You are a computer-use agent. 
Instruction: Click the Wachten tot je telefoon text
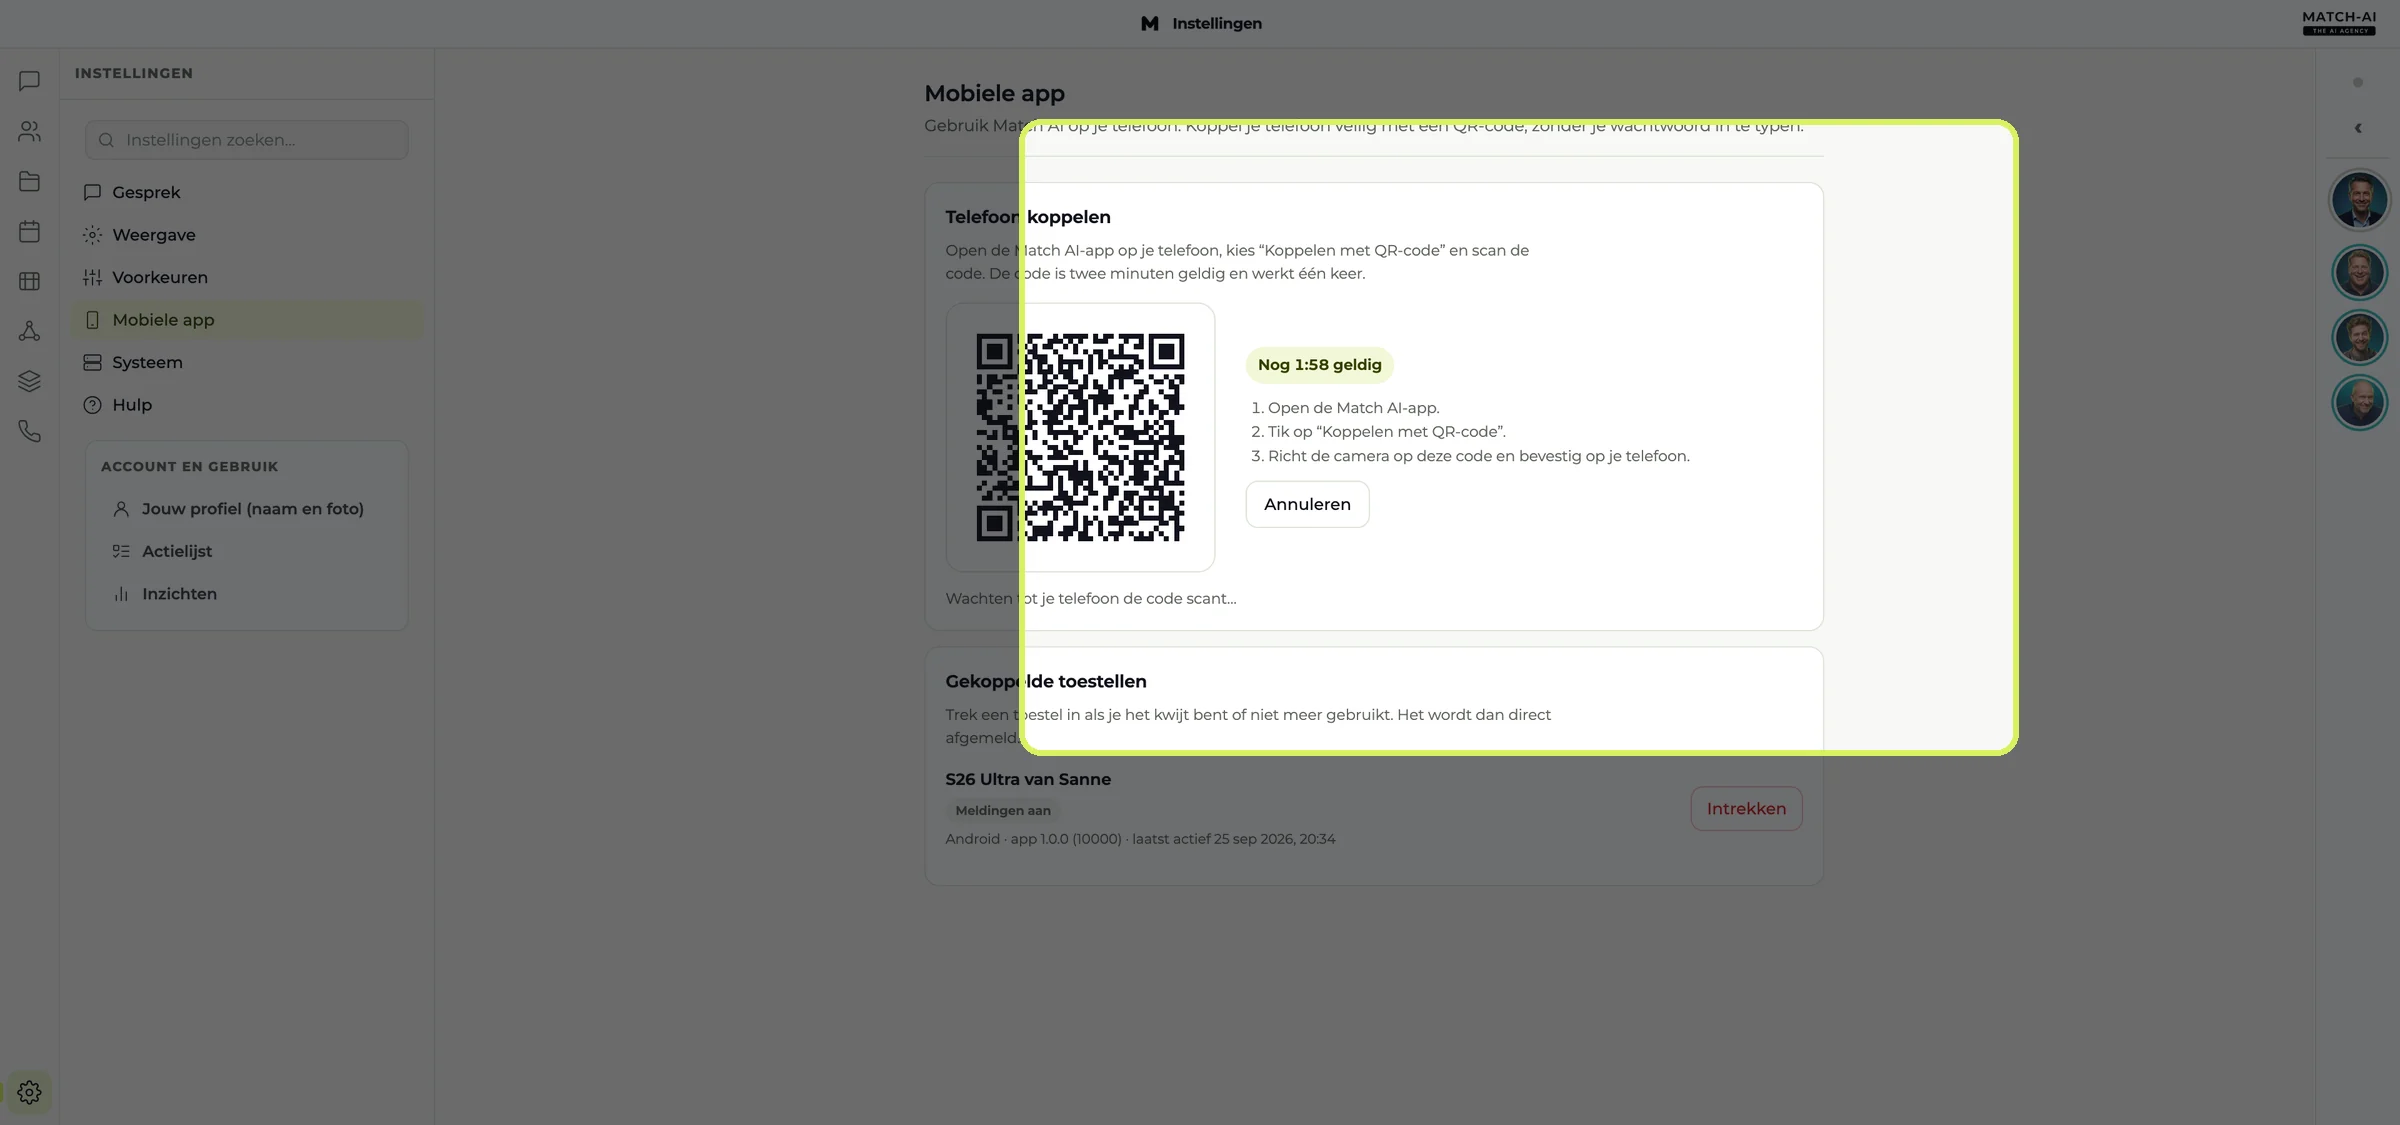pyautogui.click(x=1091, y=598)
